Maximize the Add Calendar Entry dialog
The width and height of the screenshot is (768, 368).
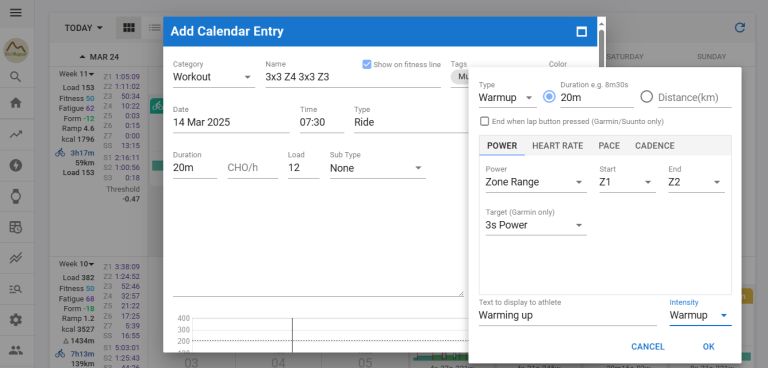point(581,32)
